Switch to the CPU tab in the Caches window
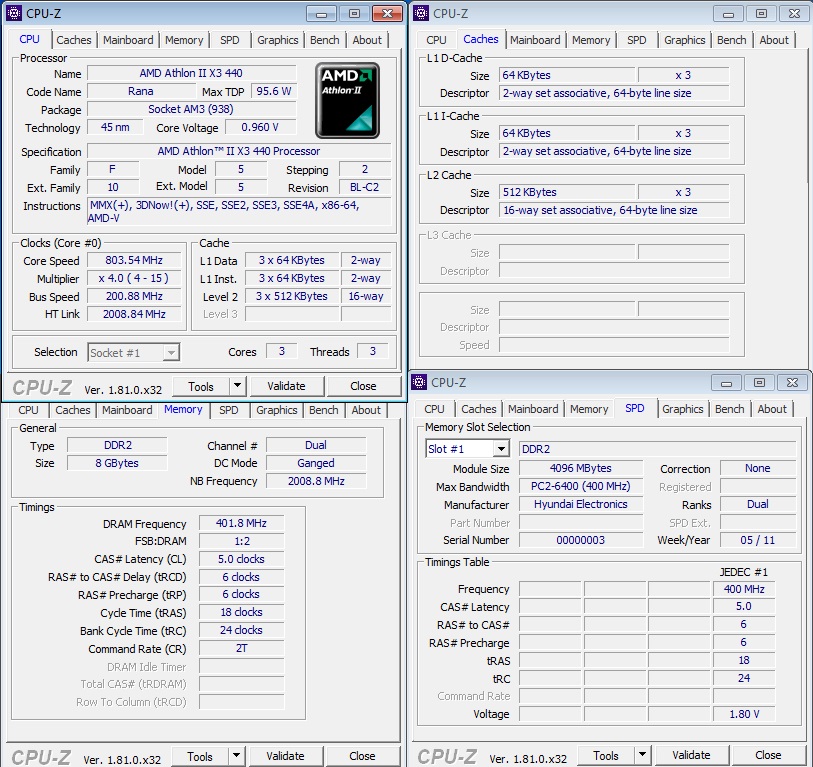 (x=436, y=40)
